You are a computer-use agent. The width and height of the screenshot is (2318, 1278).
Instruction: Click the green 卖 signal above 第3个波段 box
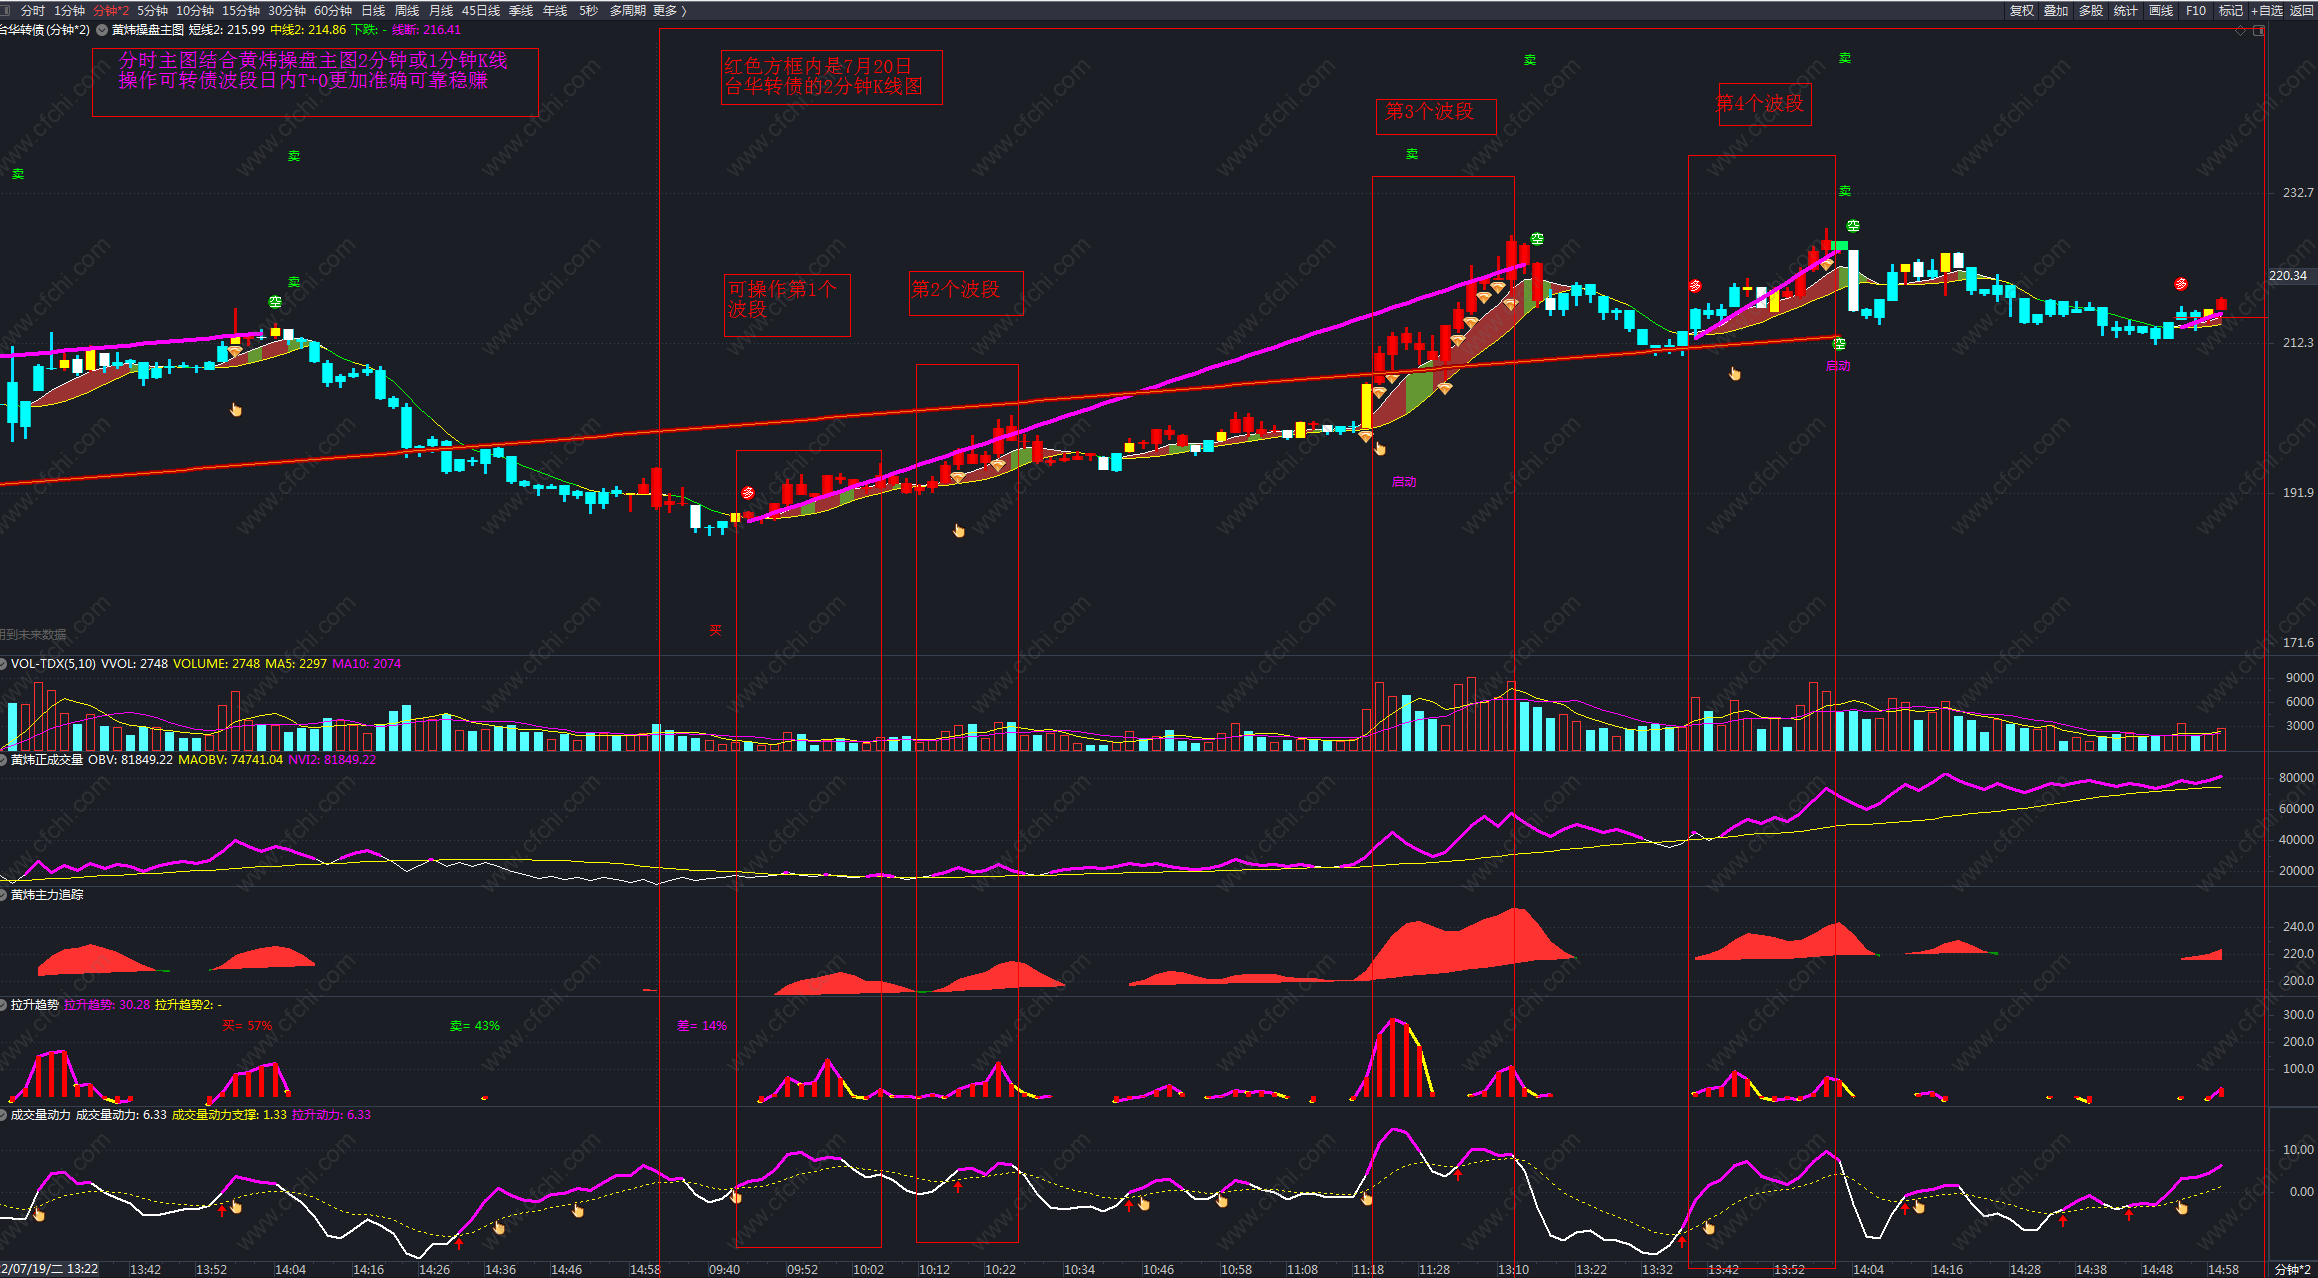1411,154
